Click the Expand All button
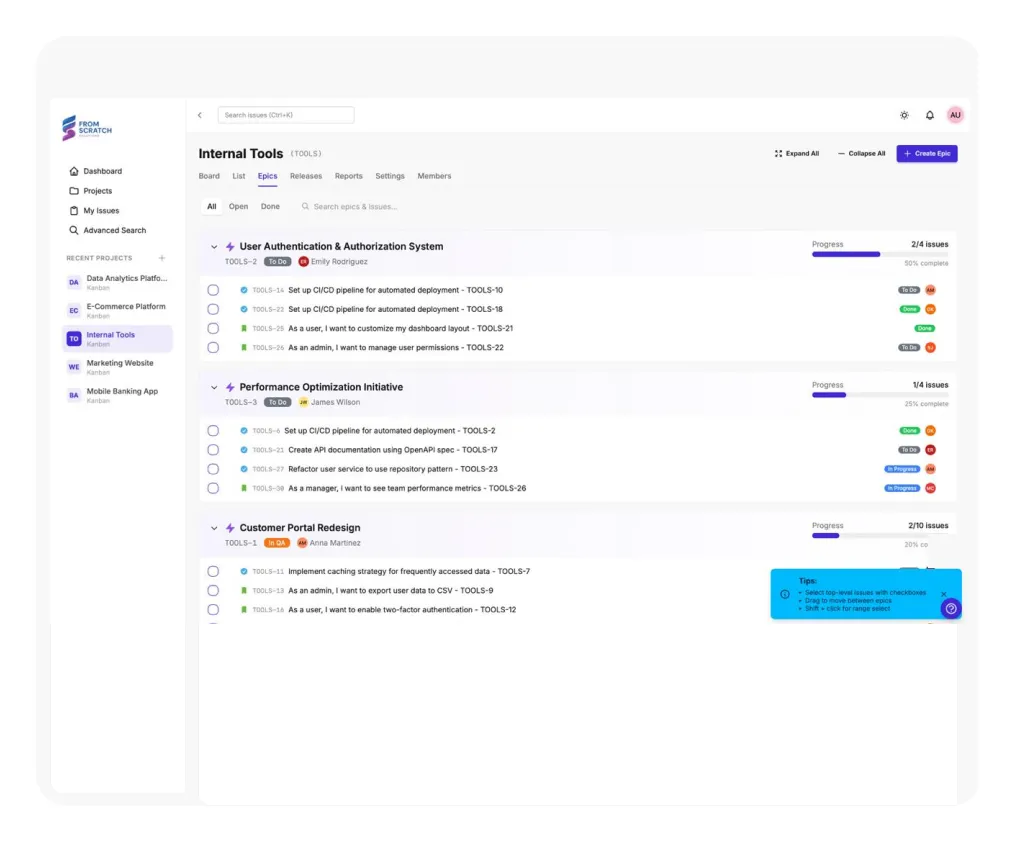Viewport: 1014px width, 842px height. coord(797,154)
